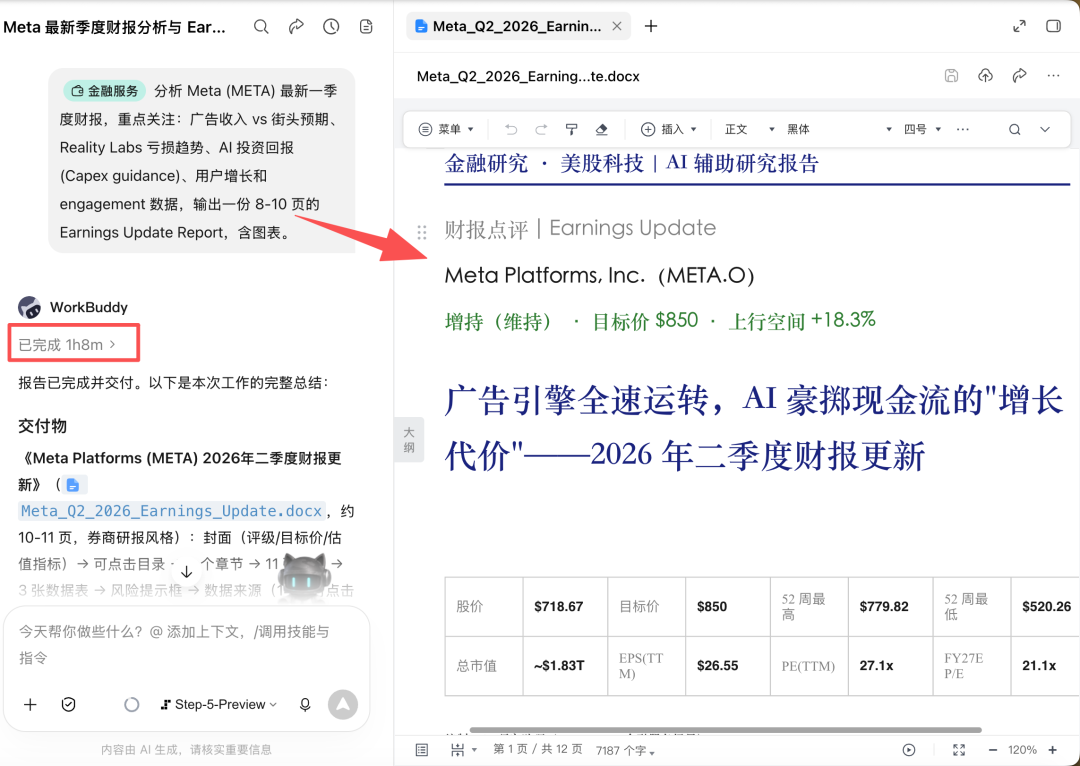Close the Meta_Q2_2026_Earnin... tab
The width and height of the screenshot is (1080, 766).
(617, 26)
